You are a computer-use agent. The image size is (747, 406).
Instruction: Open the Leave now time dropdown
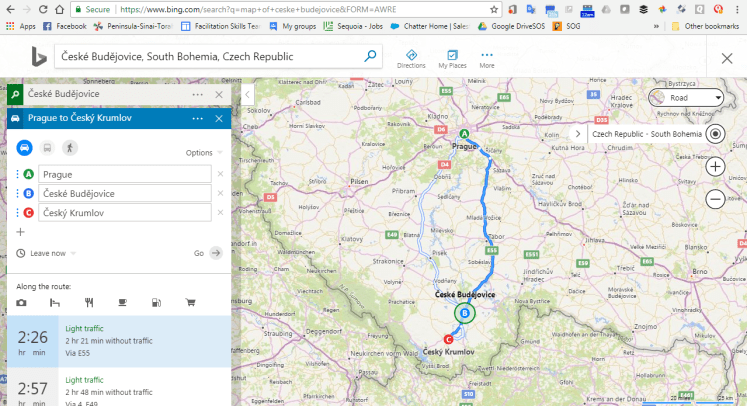click(48, 253)
